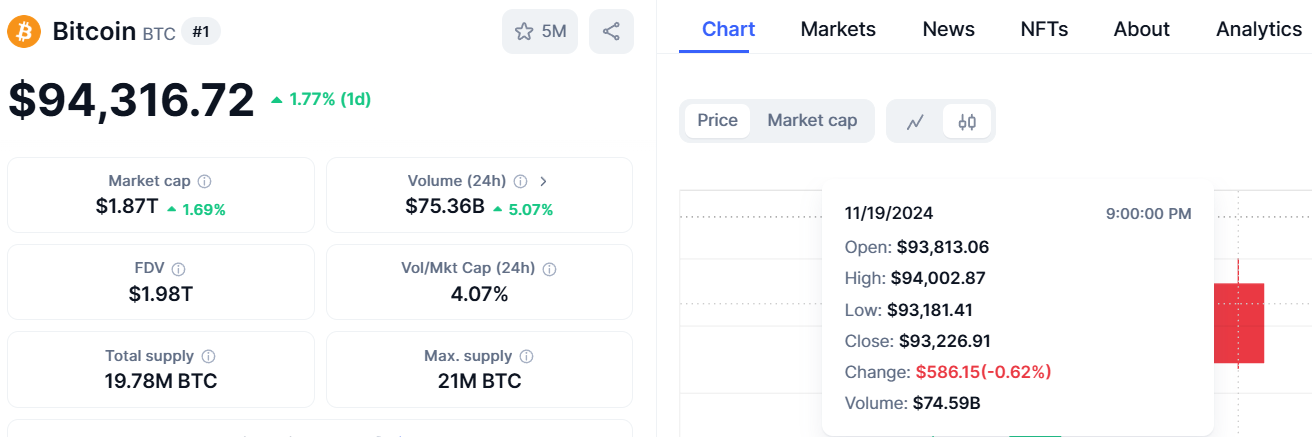Open the NFTs tab
This screenshot has width=1312, height=437.
pyautogui.click(x=1044, y=29)
